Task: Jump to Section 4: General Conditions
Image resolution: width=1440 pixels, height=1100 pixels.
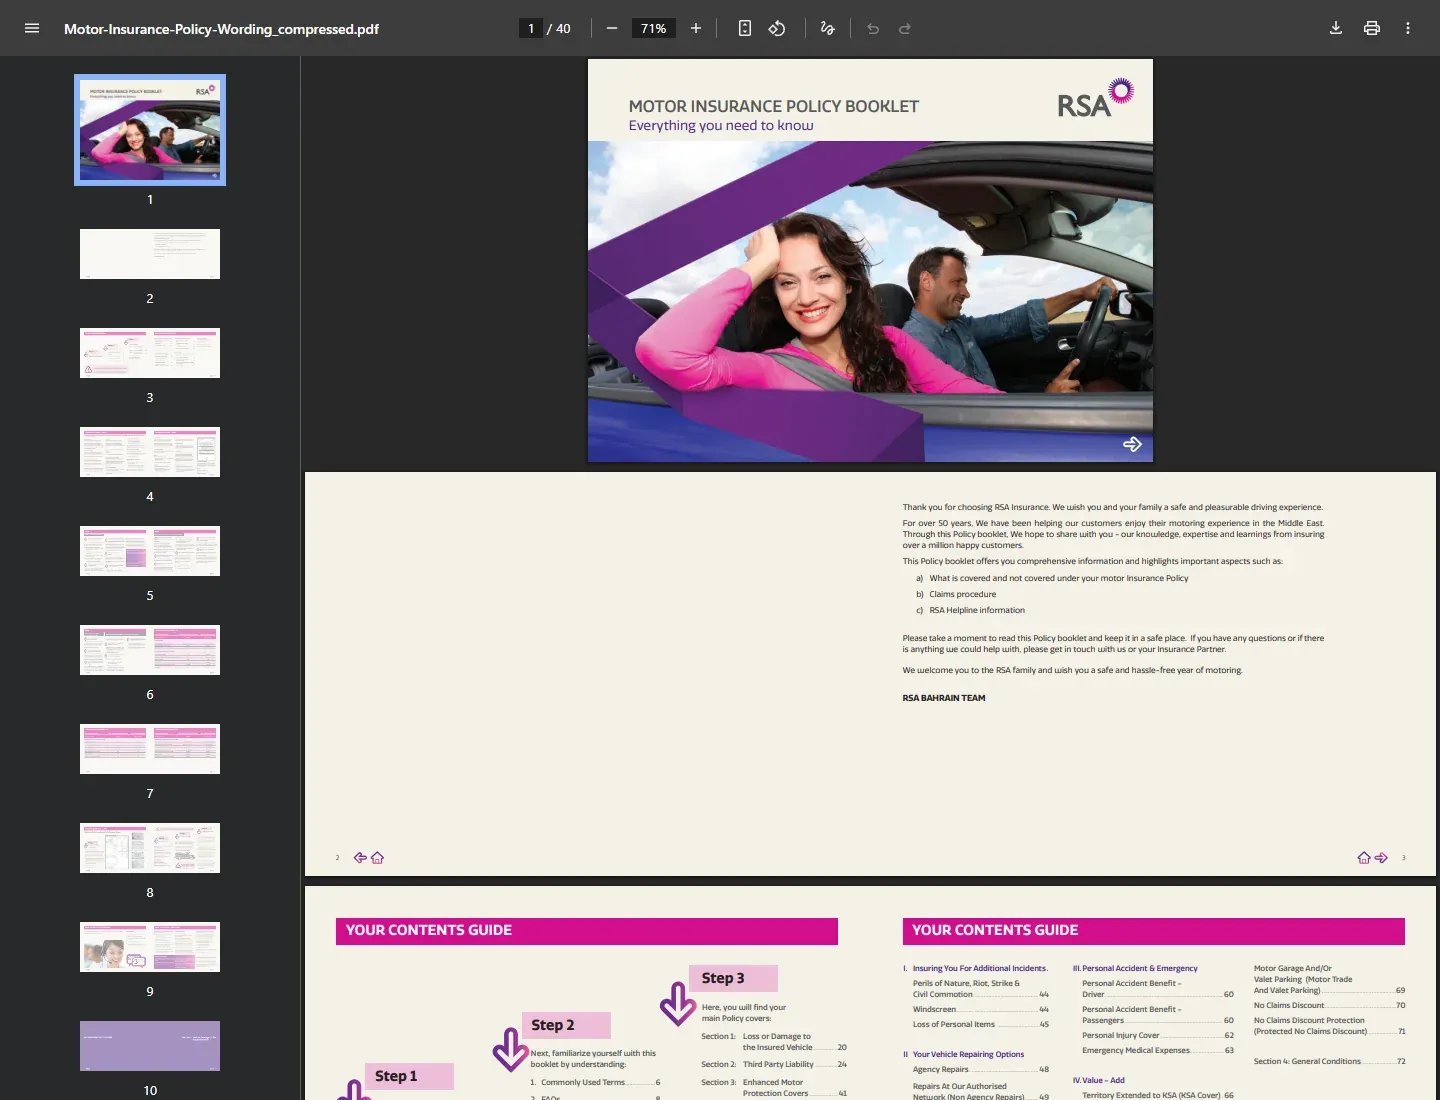Action: tap(1329, 1061)
